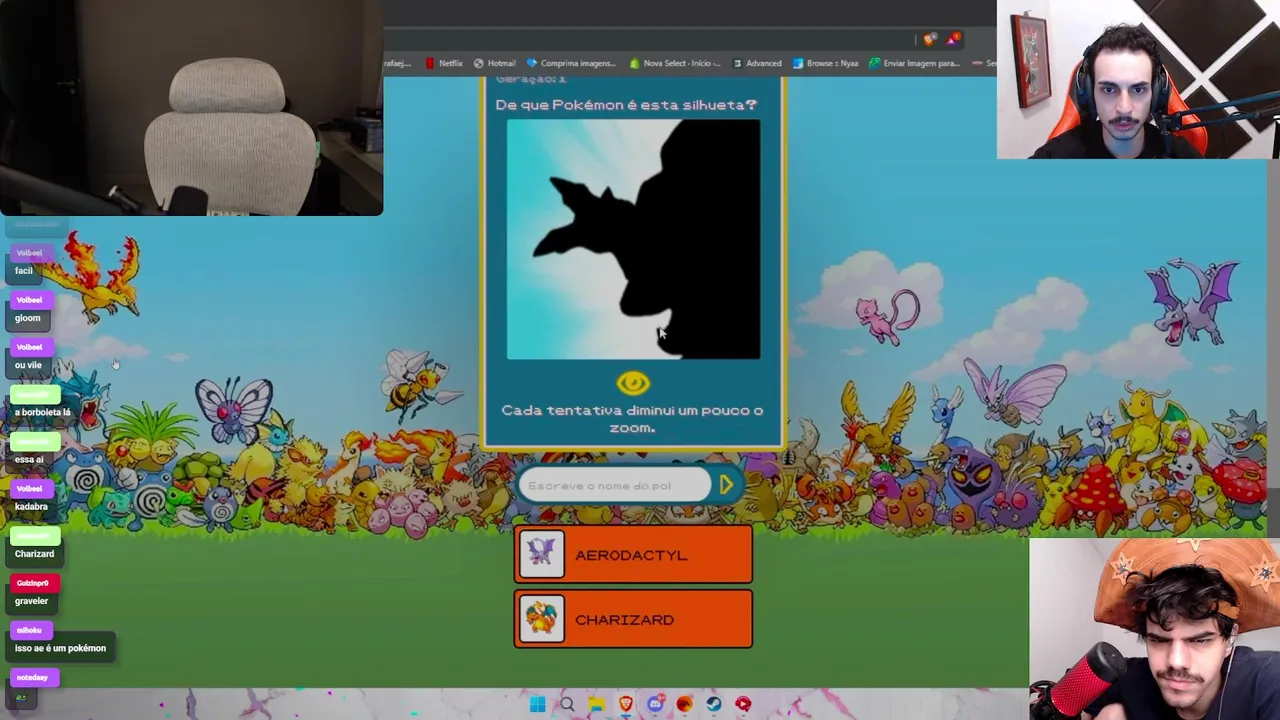Screen dimensions: 1280x720
Task: Open the Browse :: Nyaa bookmark
Action: 825,63
